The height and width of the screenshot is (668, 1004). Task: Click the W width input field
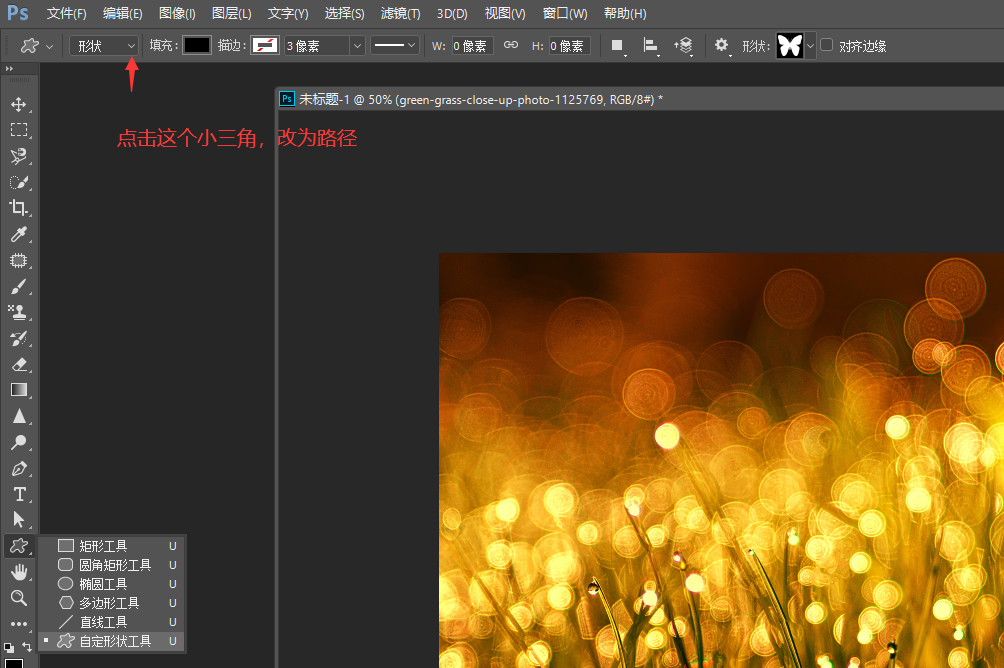click(x=472, y=46)
